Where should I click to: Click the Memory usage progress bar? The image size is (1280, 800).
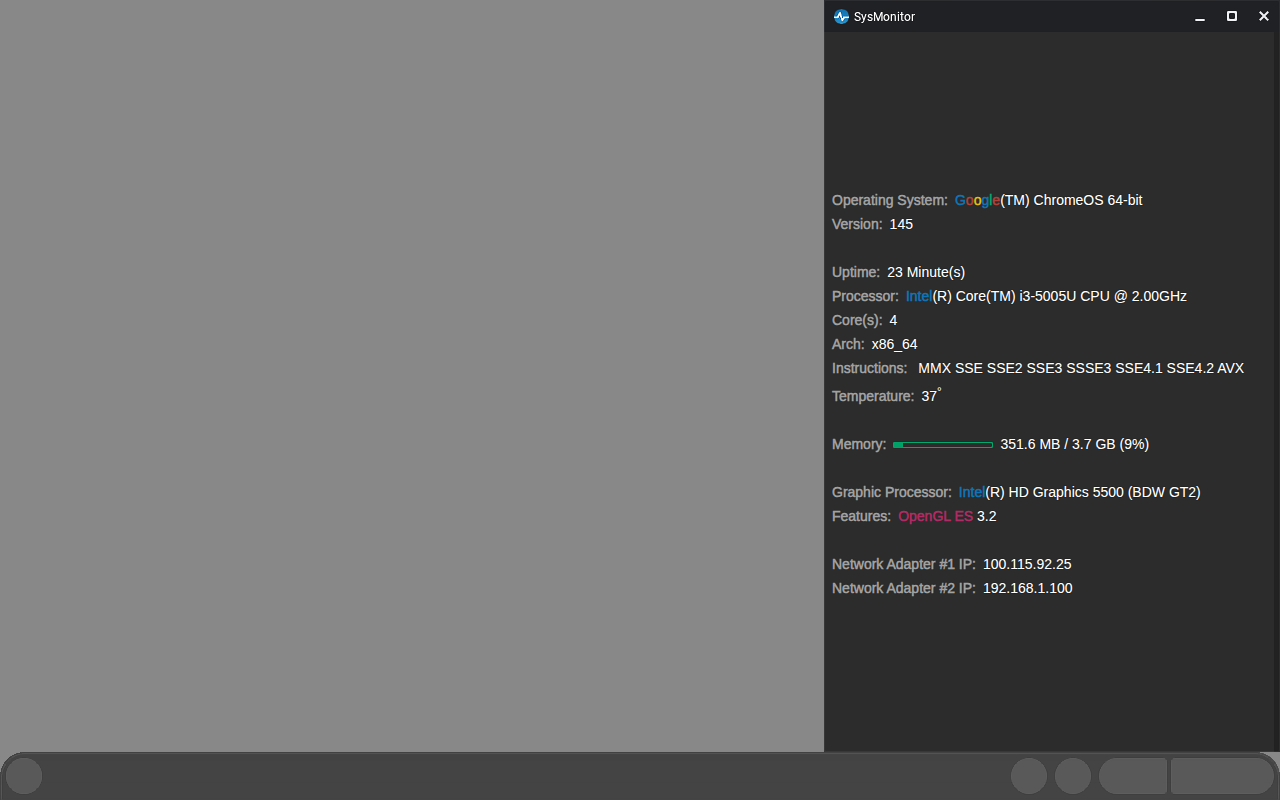click(943, 444)
